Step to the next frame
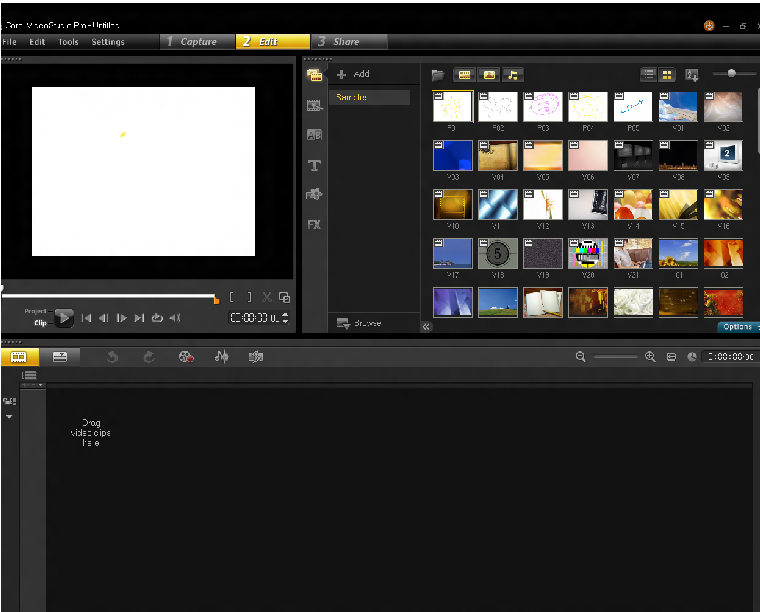 click(122, 318)
